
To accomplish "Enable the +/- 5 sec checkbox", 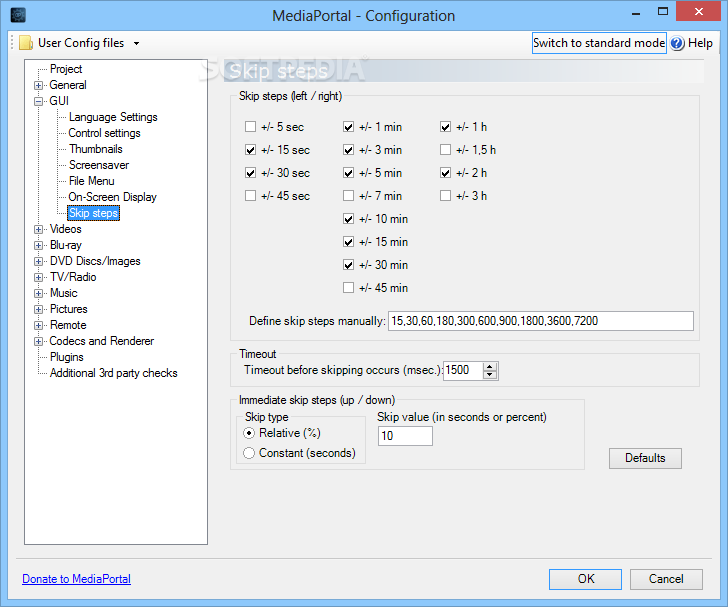I will coord(250,126).
